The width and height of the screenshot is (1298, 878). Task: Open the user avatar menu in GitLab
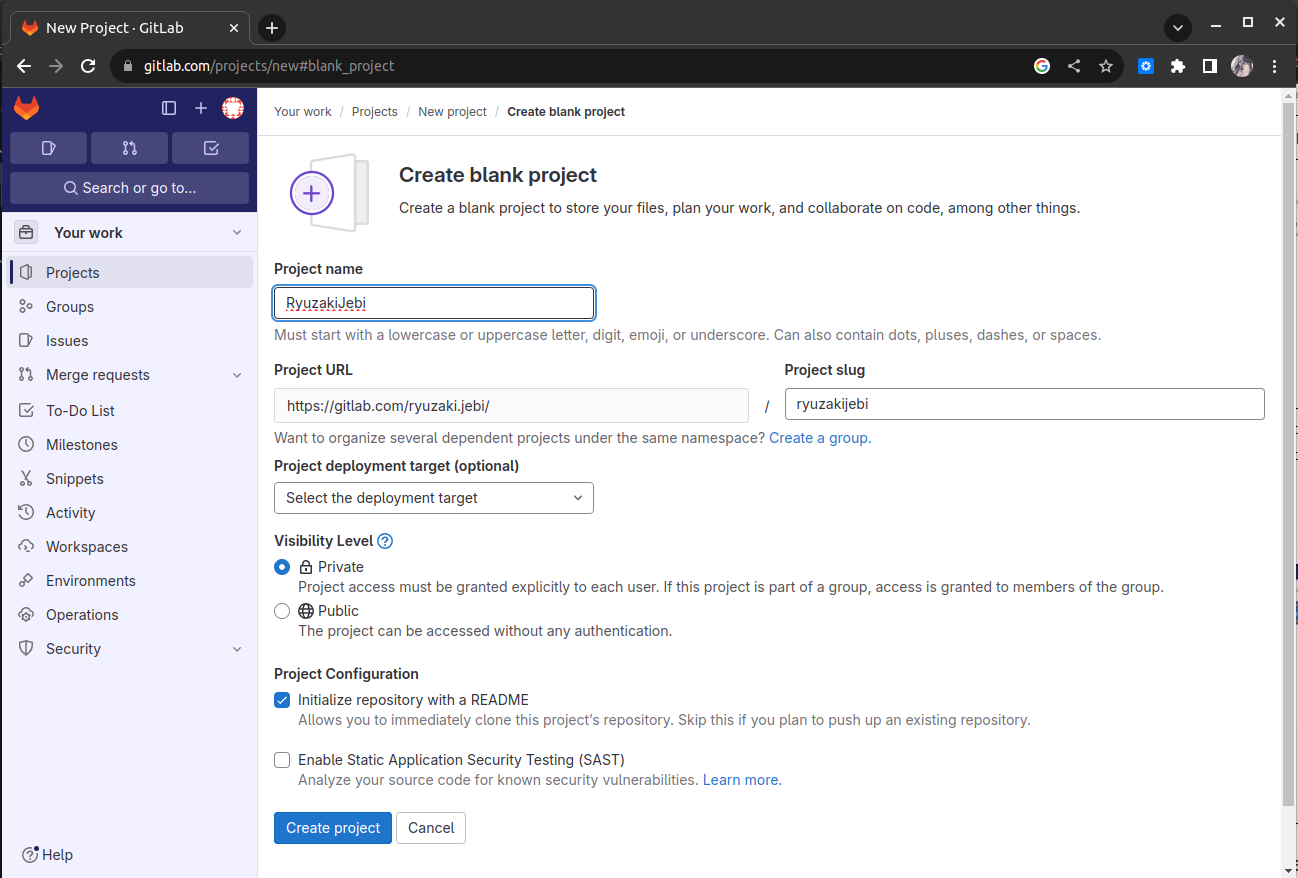(233, 108)
